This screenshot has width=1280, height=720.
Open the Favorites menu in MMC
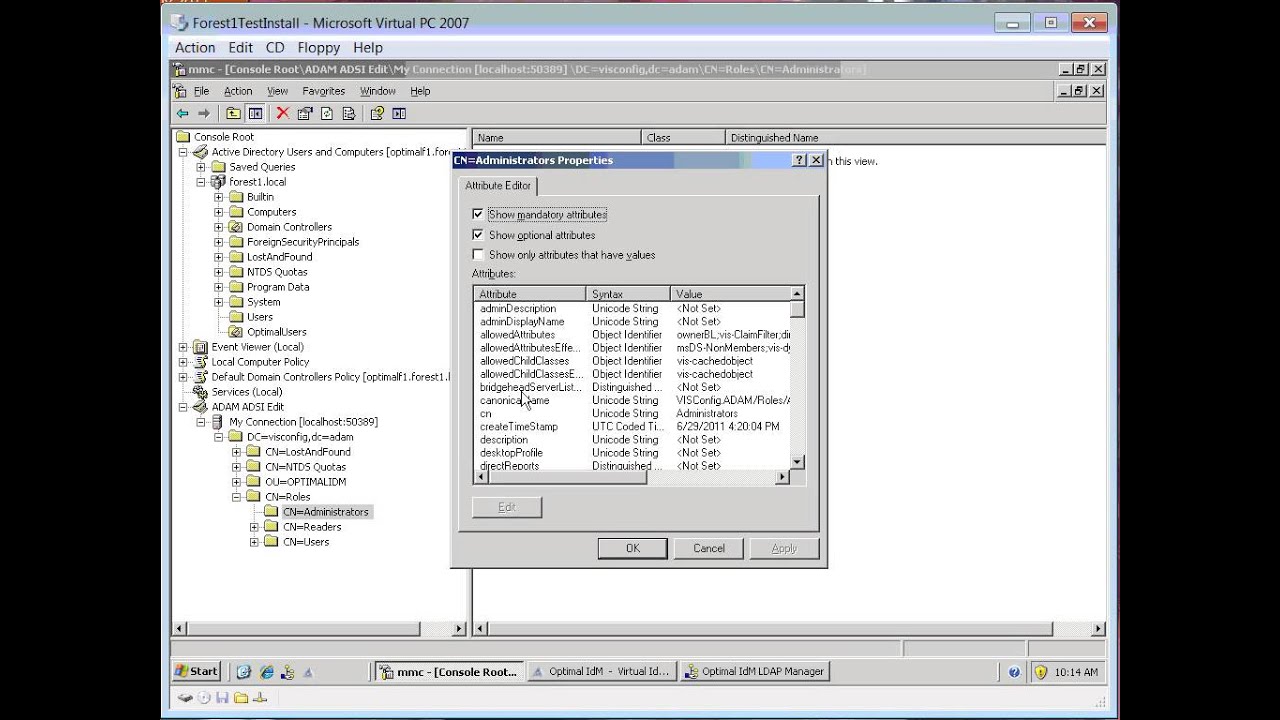point(323,91)
